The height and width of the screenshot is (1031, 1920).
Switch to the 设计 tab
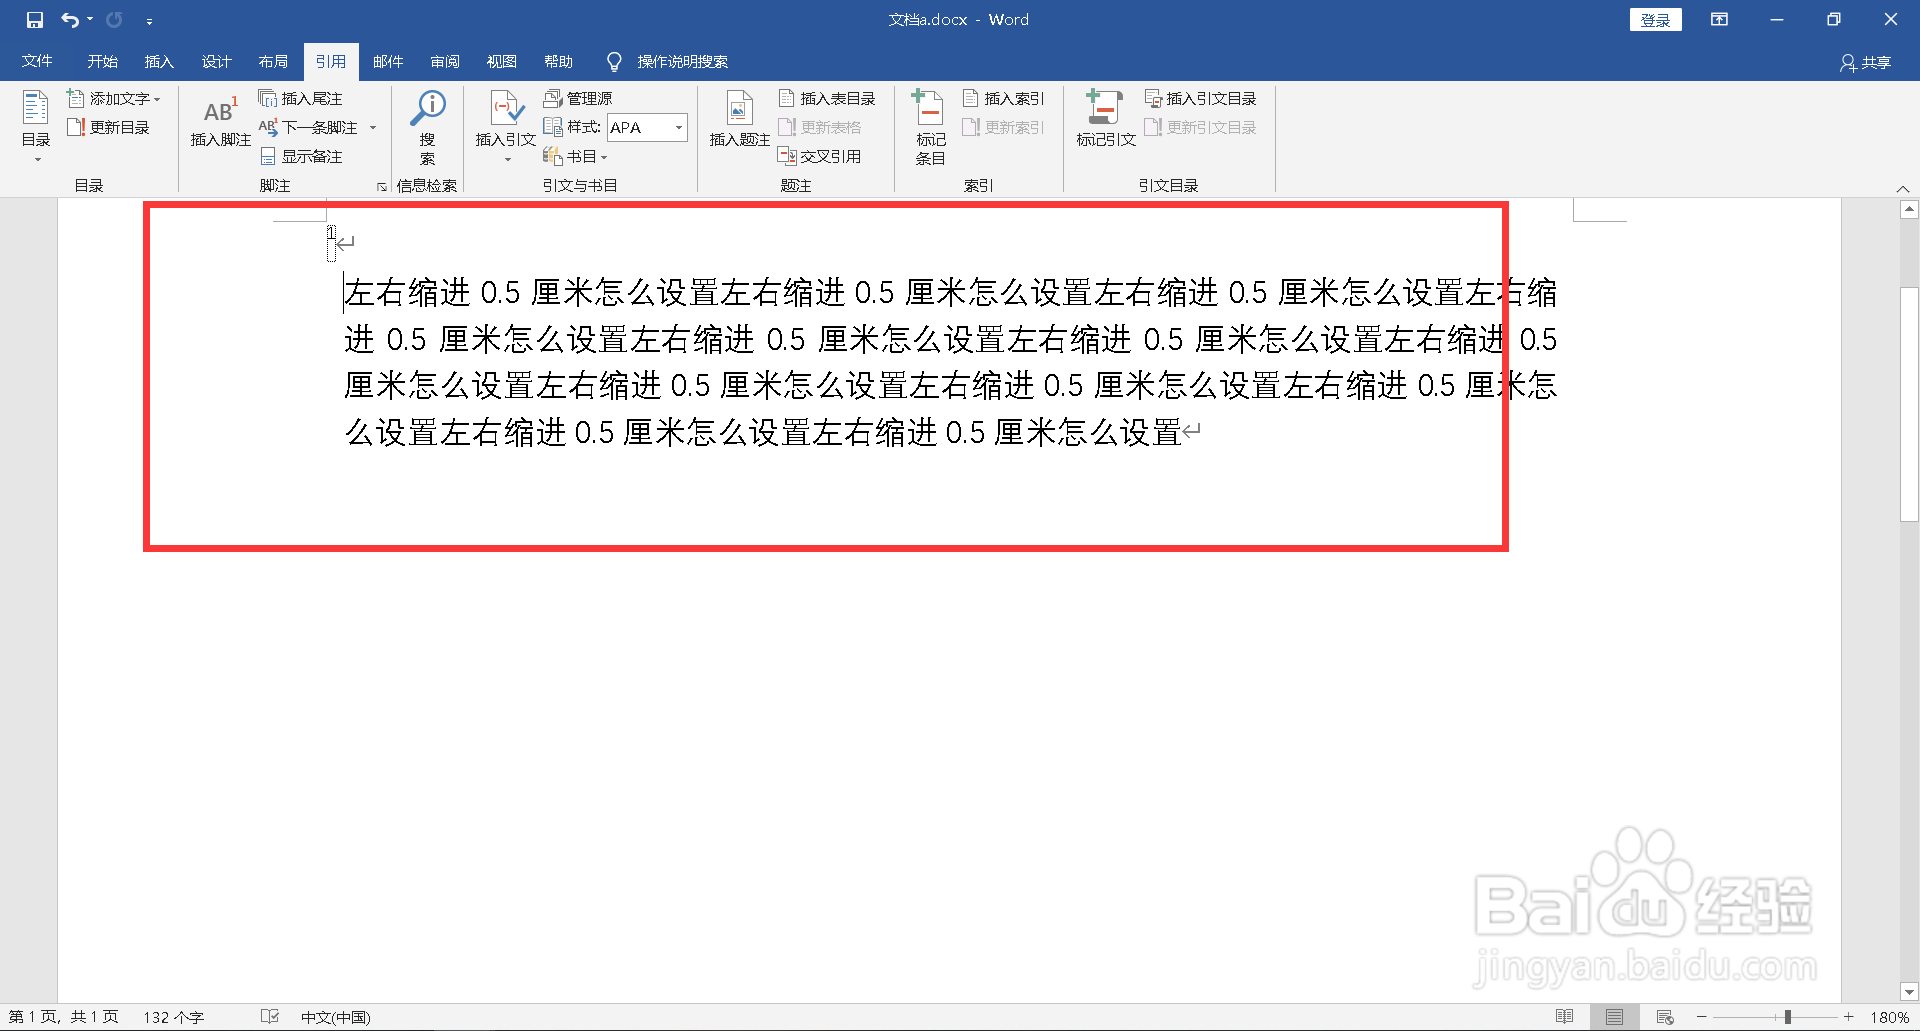coord(216,62)
